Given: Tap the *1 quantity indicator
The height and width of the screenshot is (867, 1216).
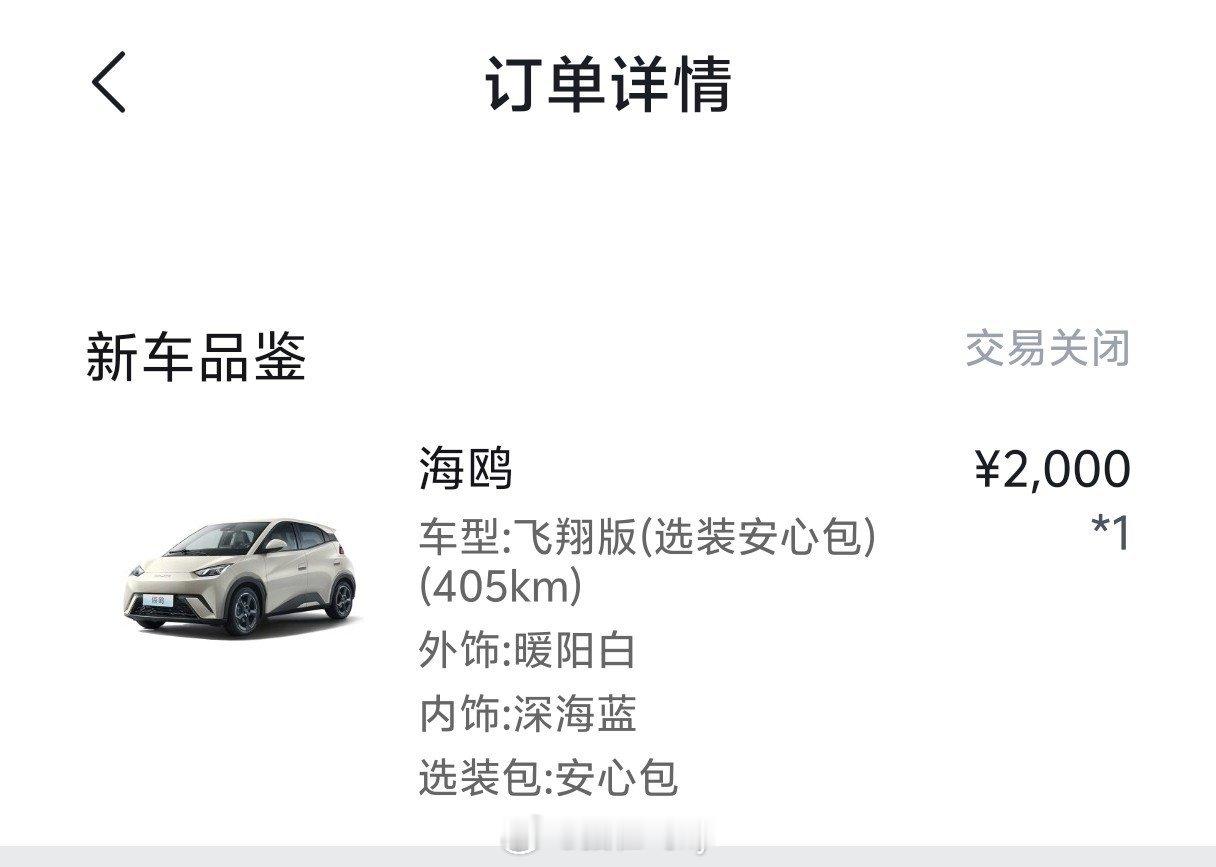Looking at the screenshot, I should [1111, 534].
